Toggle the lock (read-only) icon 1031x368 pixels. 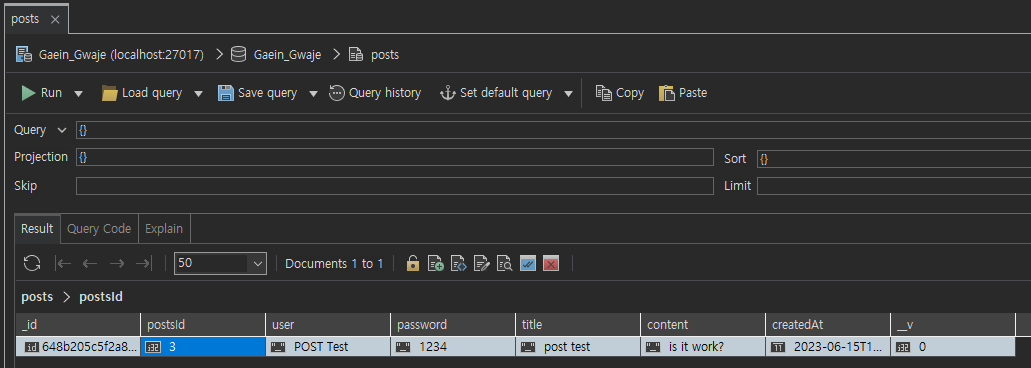413,264
